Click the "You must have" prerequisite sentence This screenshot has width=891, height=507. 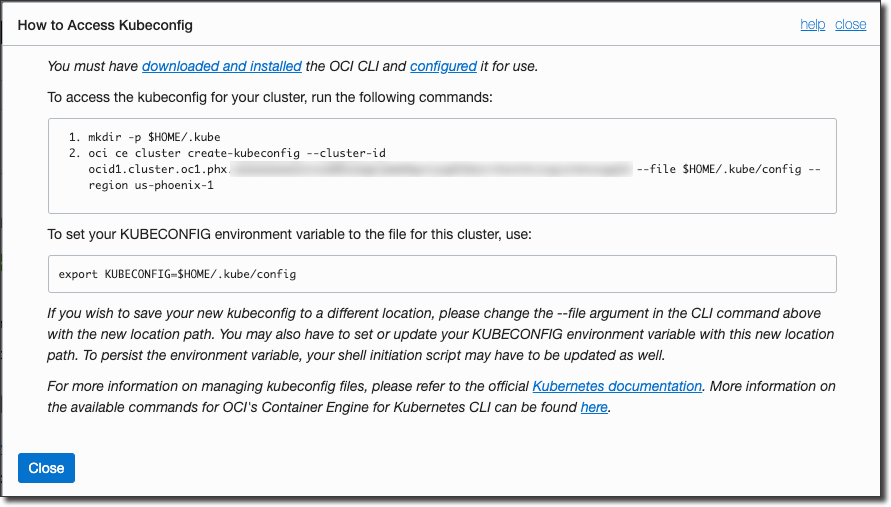(94, 66)
